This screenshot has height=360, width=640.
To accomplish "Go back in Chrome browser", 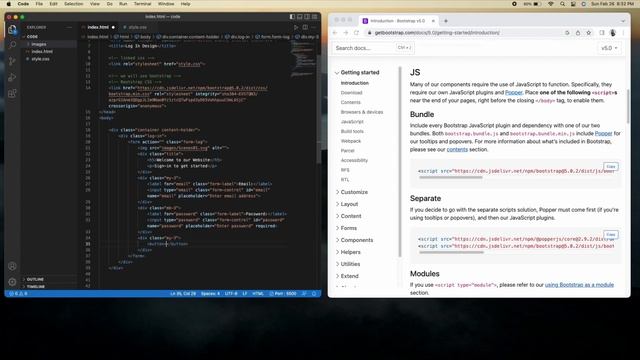I will click(x=335, y=33).
